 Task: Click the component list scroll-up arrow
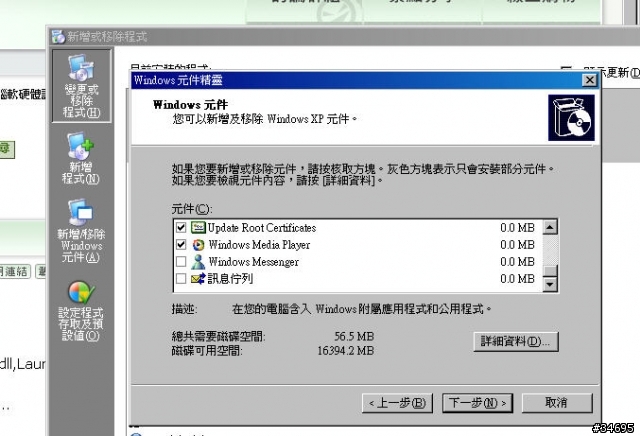(550, 227)
